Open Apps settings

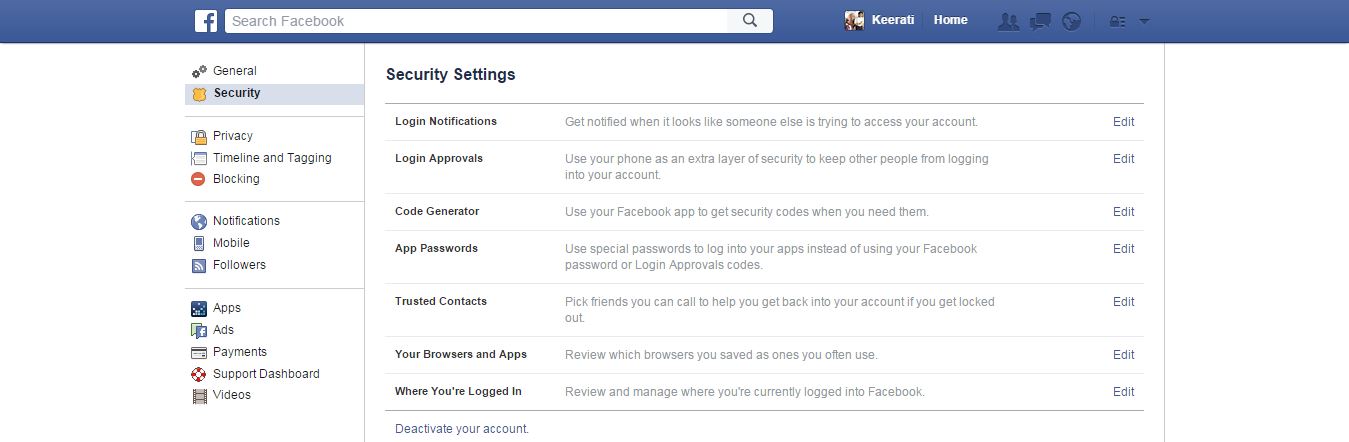pyautogui.click(x=227, y=308)
